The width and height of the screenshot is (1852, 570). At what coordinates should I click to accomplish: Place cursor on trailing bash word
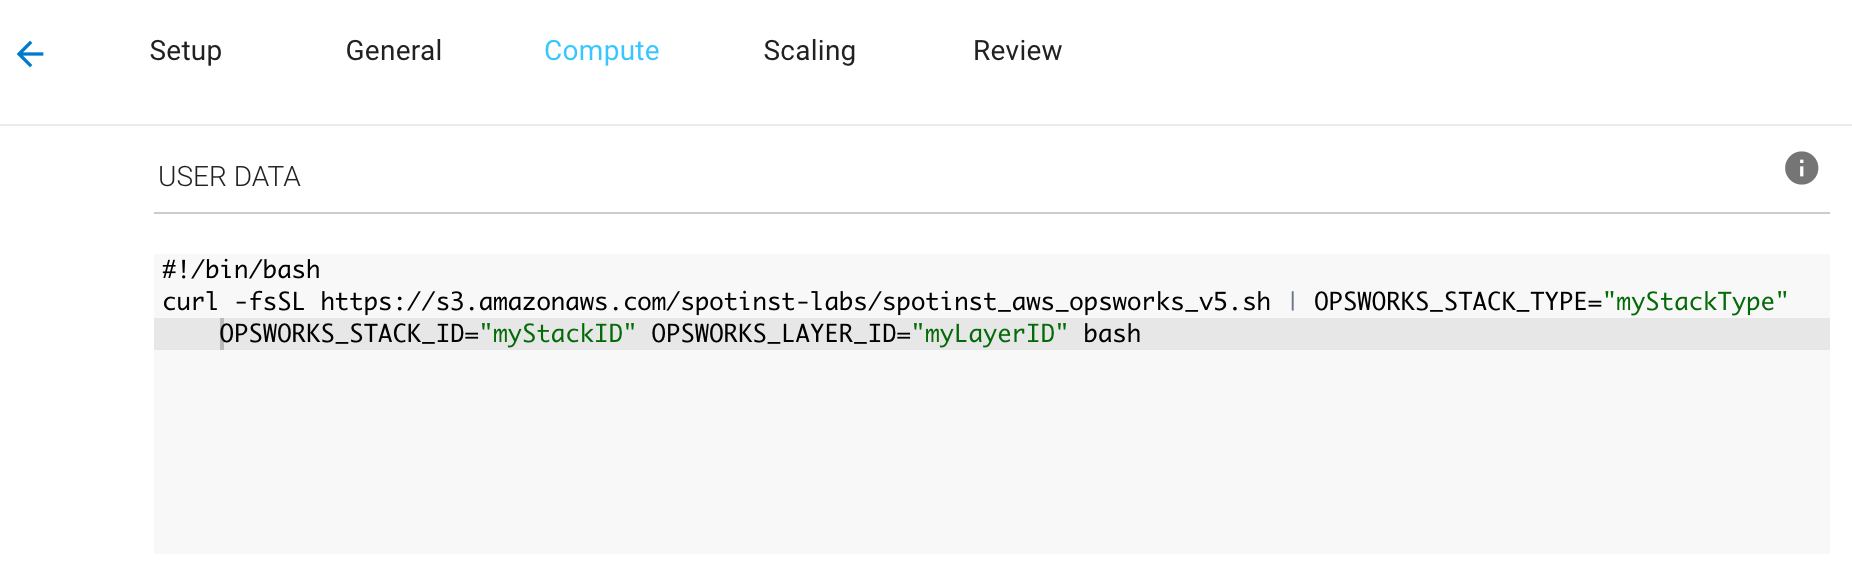(1112, 334)
